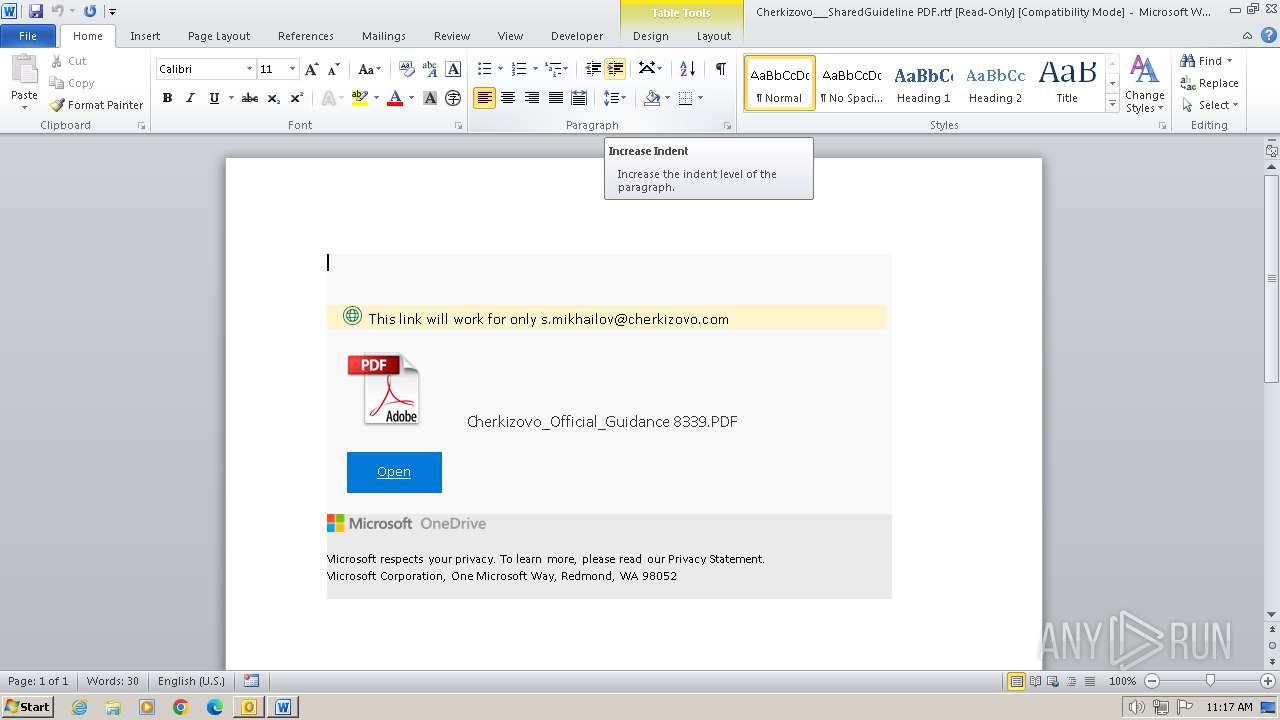Select the Format Painter tool
The height and width of the screenshot is (720, 1280).
[x=97, y=104]
